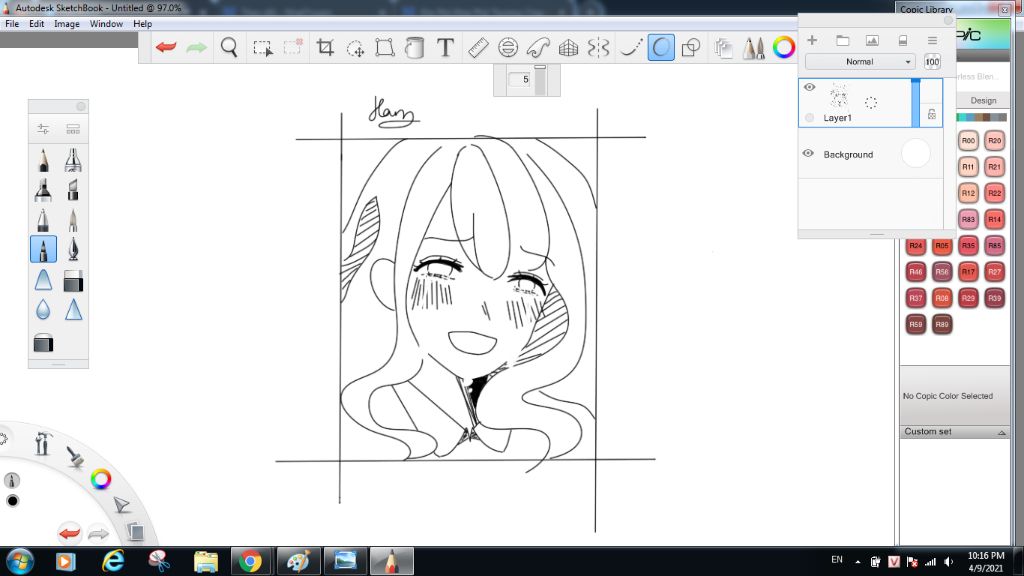
Task: Click Undo arrow in corner lagoon
Action: tap(69, 533)
